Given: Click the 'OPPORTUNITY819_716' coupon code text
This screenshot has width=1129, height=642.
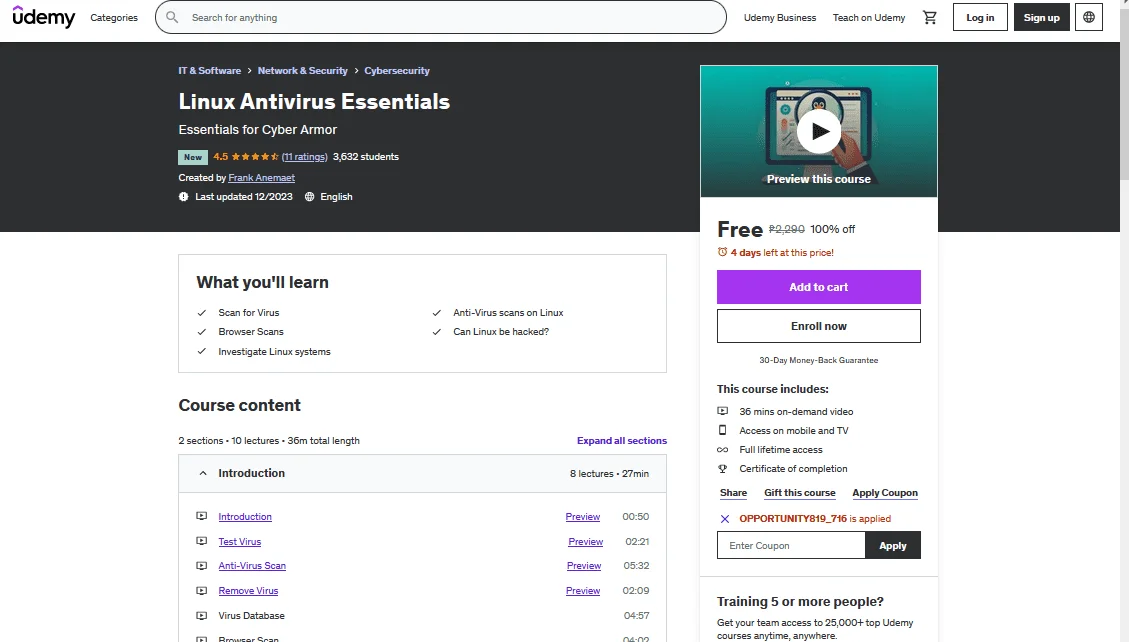Looking at the screenshot, I should (793, 519).
